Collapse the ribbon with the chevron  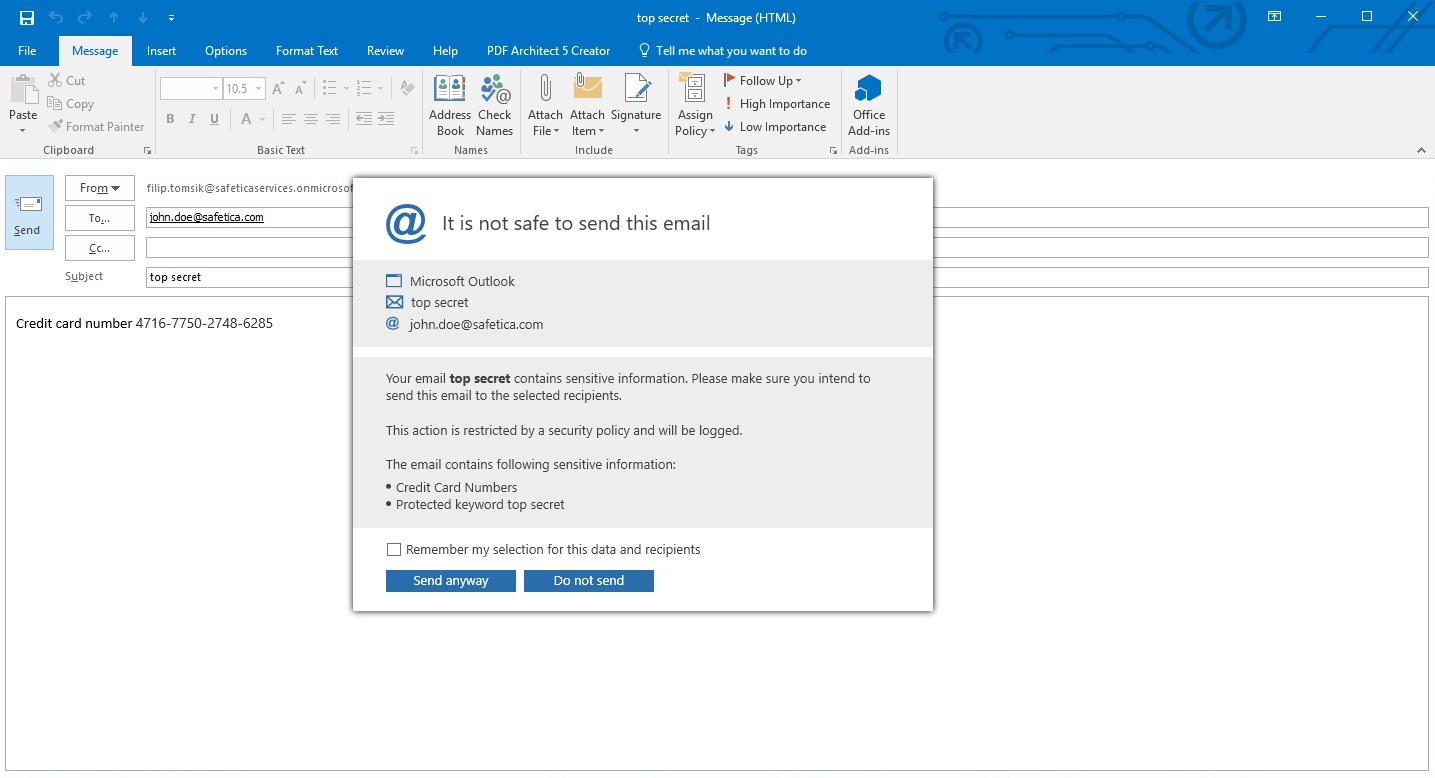[1421, 150]
